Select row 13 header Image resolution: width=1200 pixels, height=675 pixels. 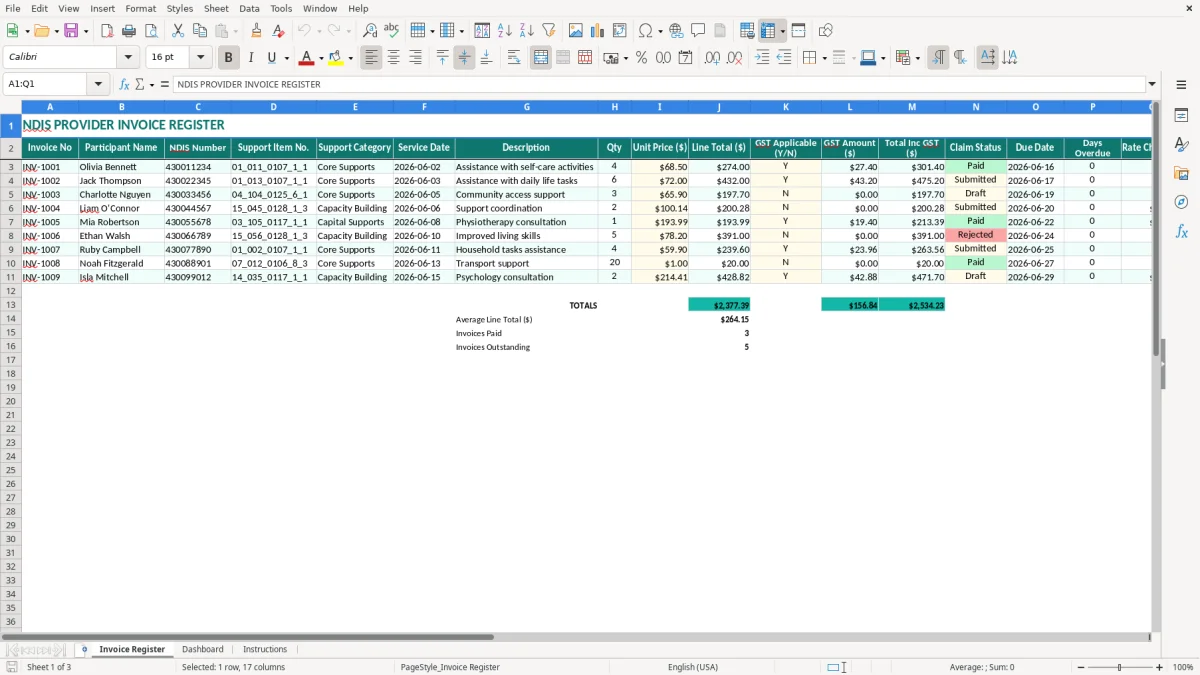(x=11, y=305)
